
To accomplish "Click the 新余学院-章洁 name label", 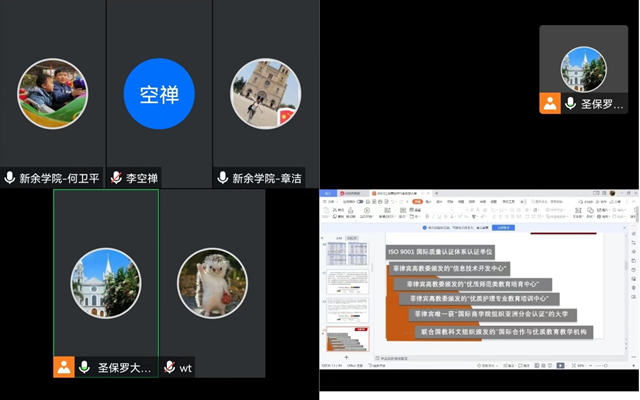I will pos(268,178).
